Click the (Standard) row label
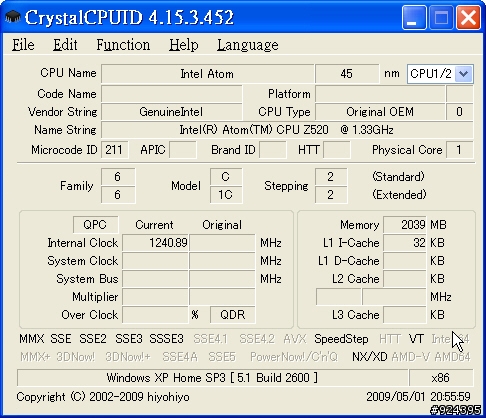The image size is (486, 418). point(398,177)
